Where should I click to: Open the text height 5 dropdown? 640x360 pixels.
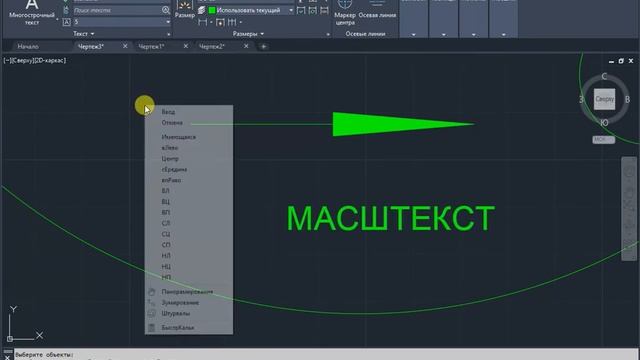coord(168,22)
